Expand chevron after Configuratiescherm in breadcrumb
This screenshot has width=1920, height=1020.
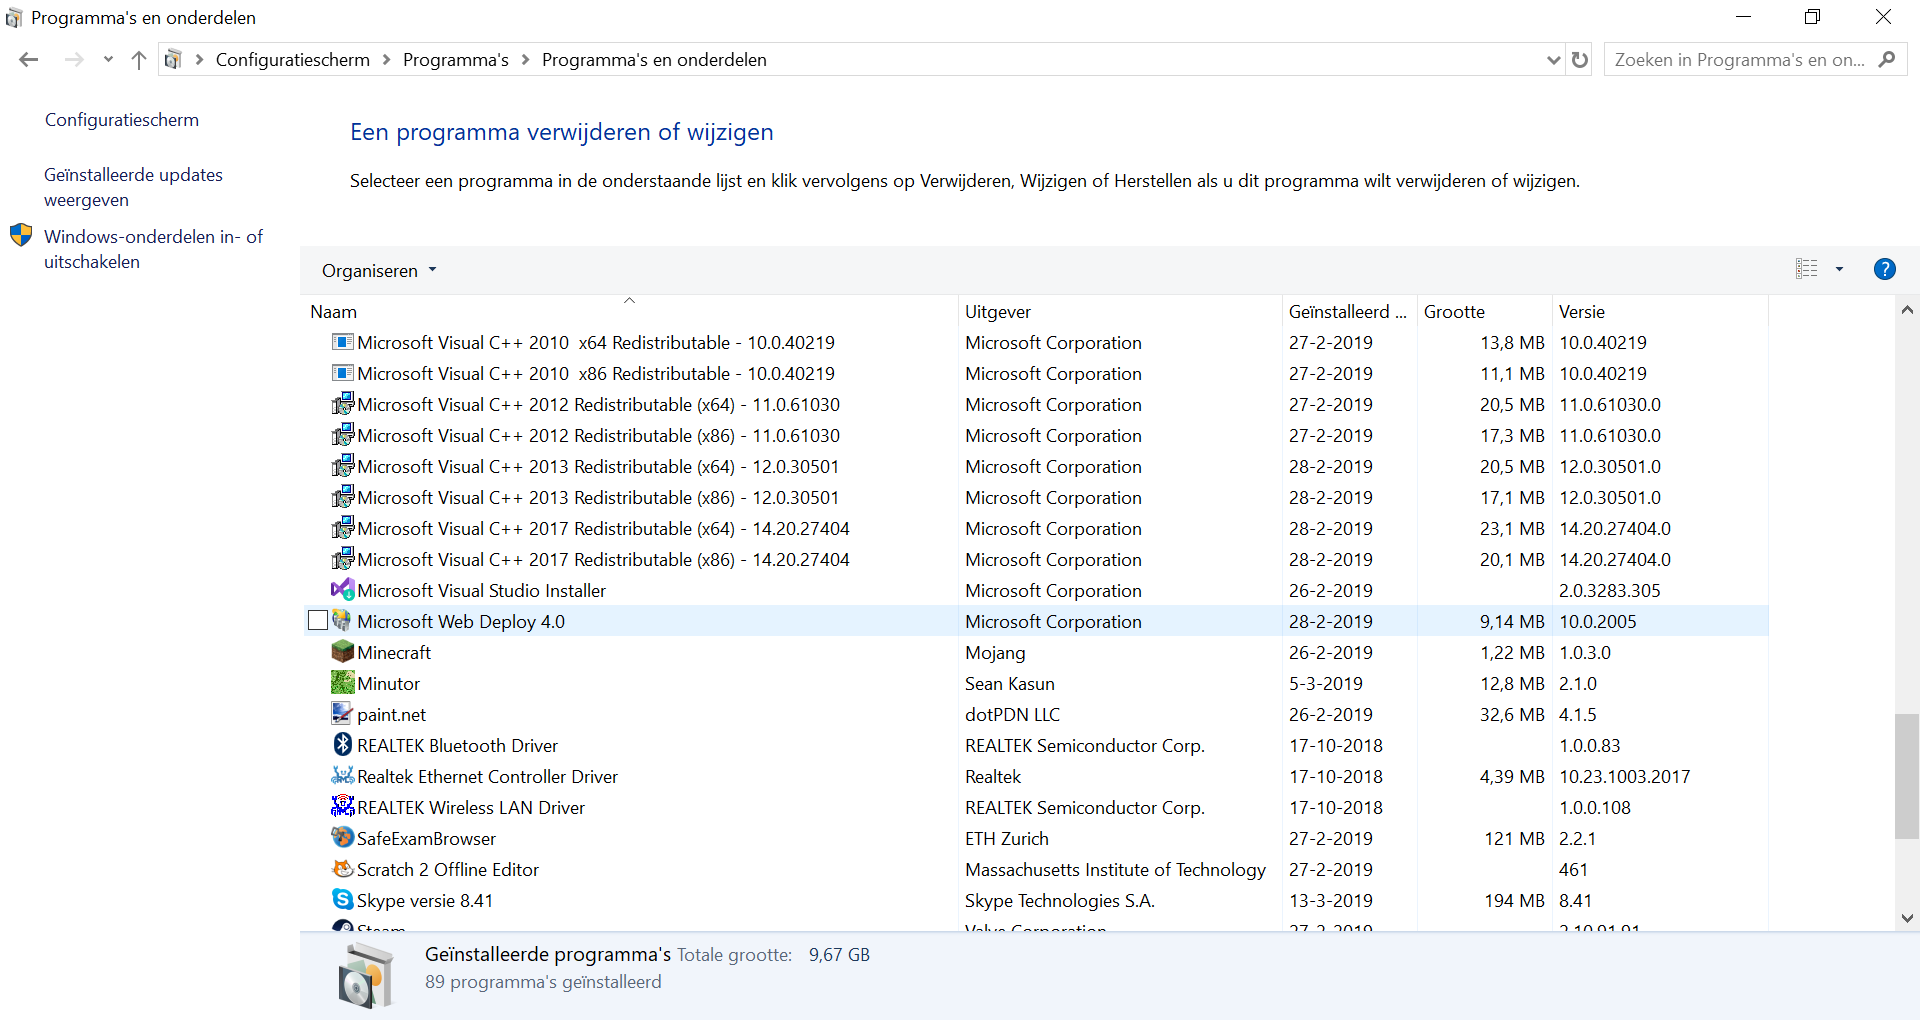[386, 60]
